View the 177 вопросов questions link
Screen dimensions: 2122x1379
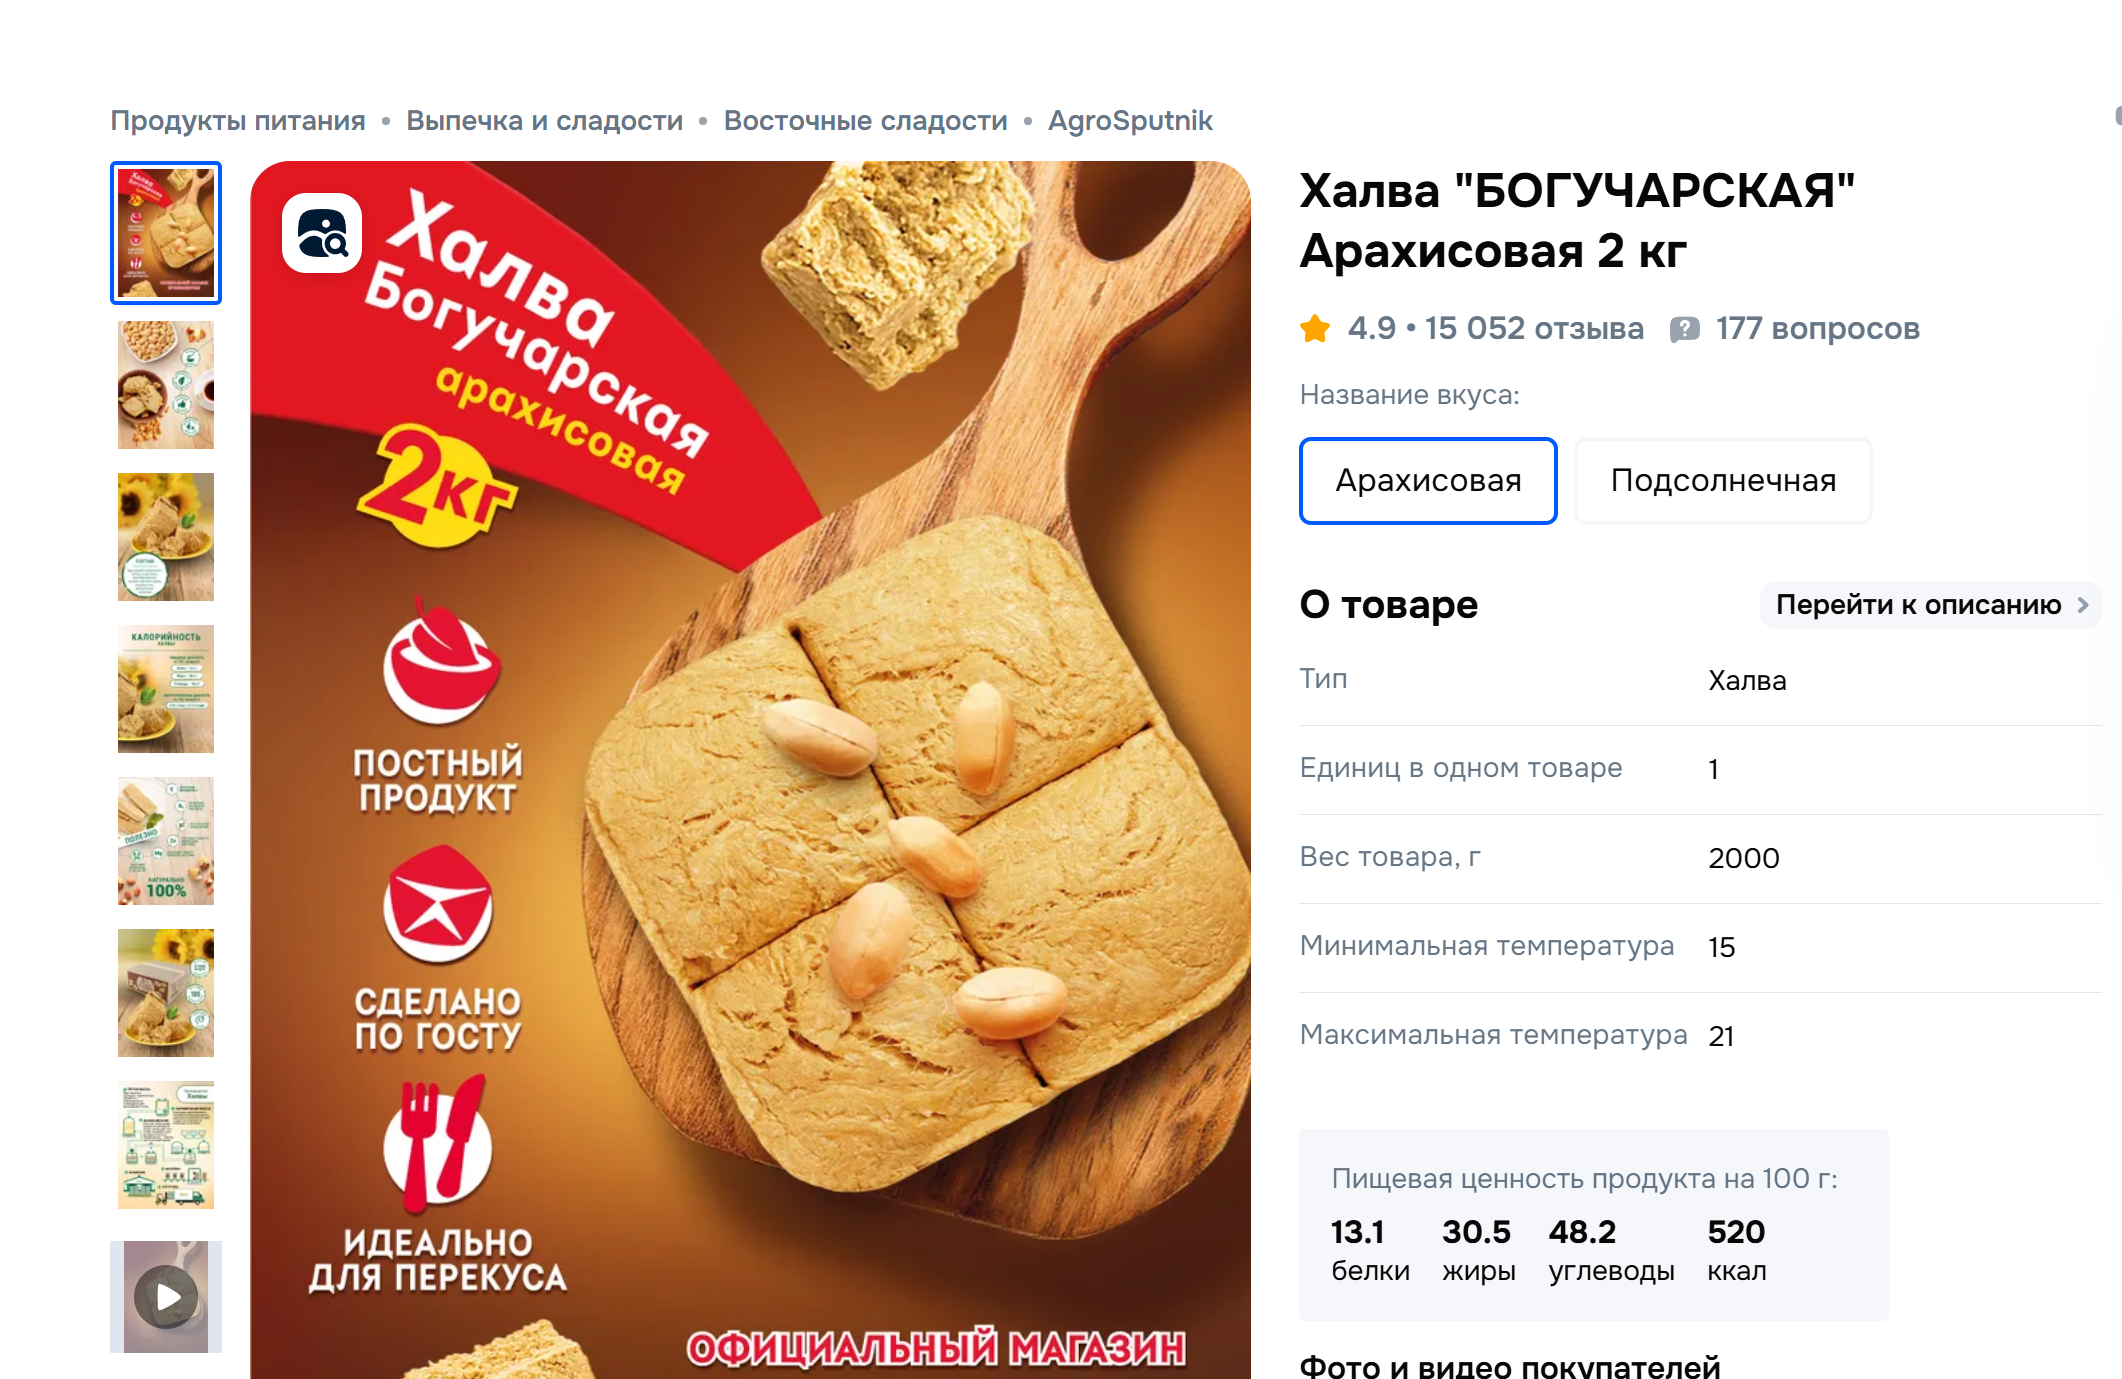tap(1817, 328)
